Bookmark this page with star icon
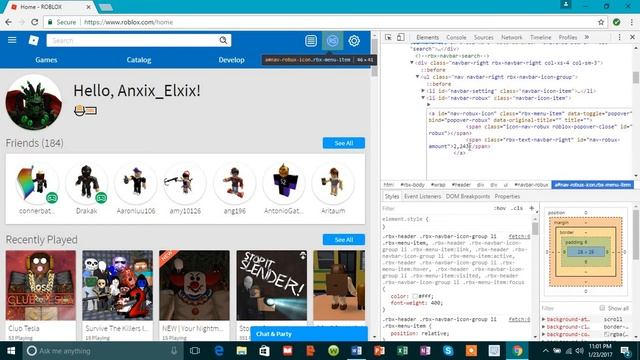The width and height of the screenshot is (640, 360). 601,22
